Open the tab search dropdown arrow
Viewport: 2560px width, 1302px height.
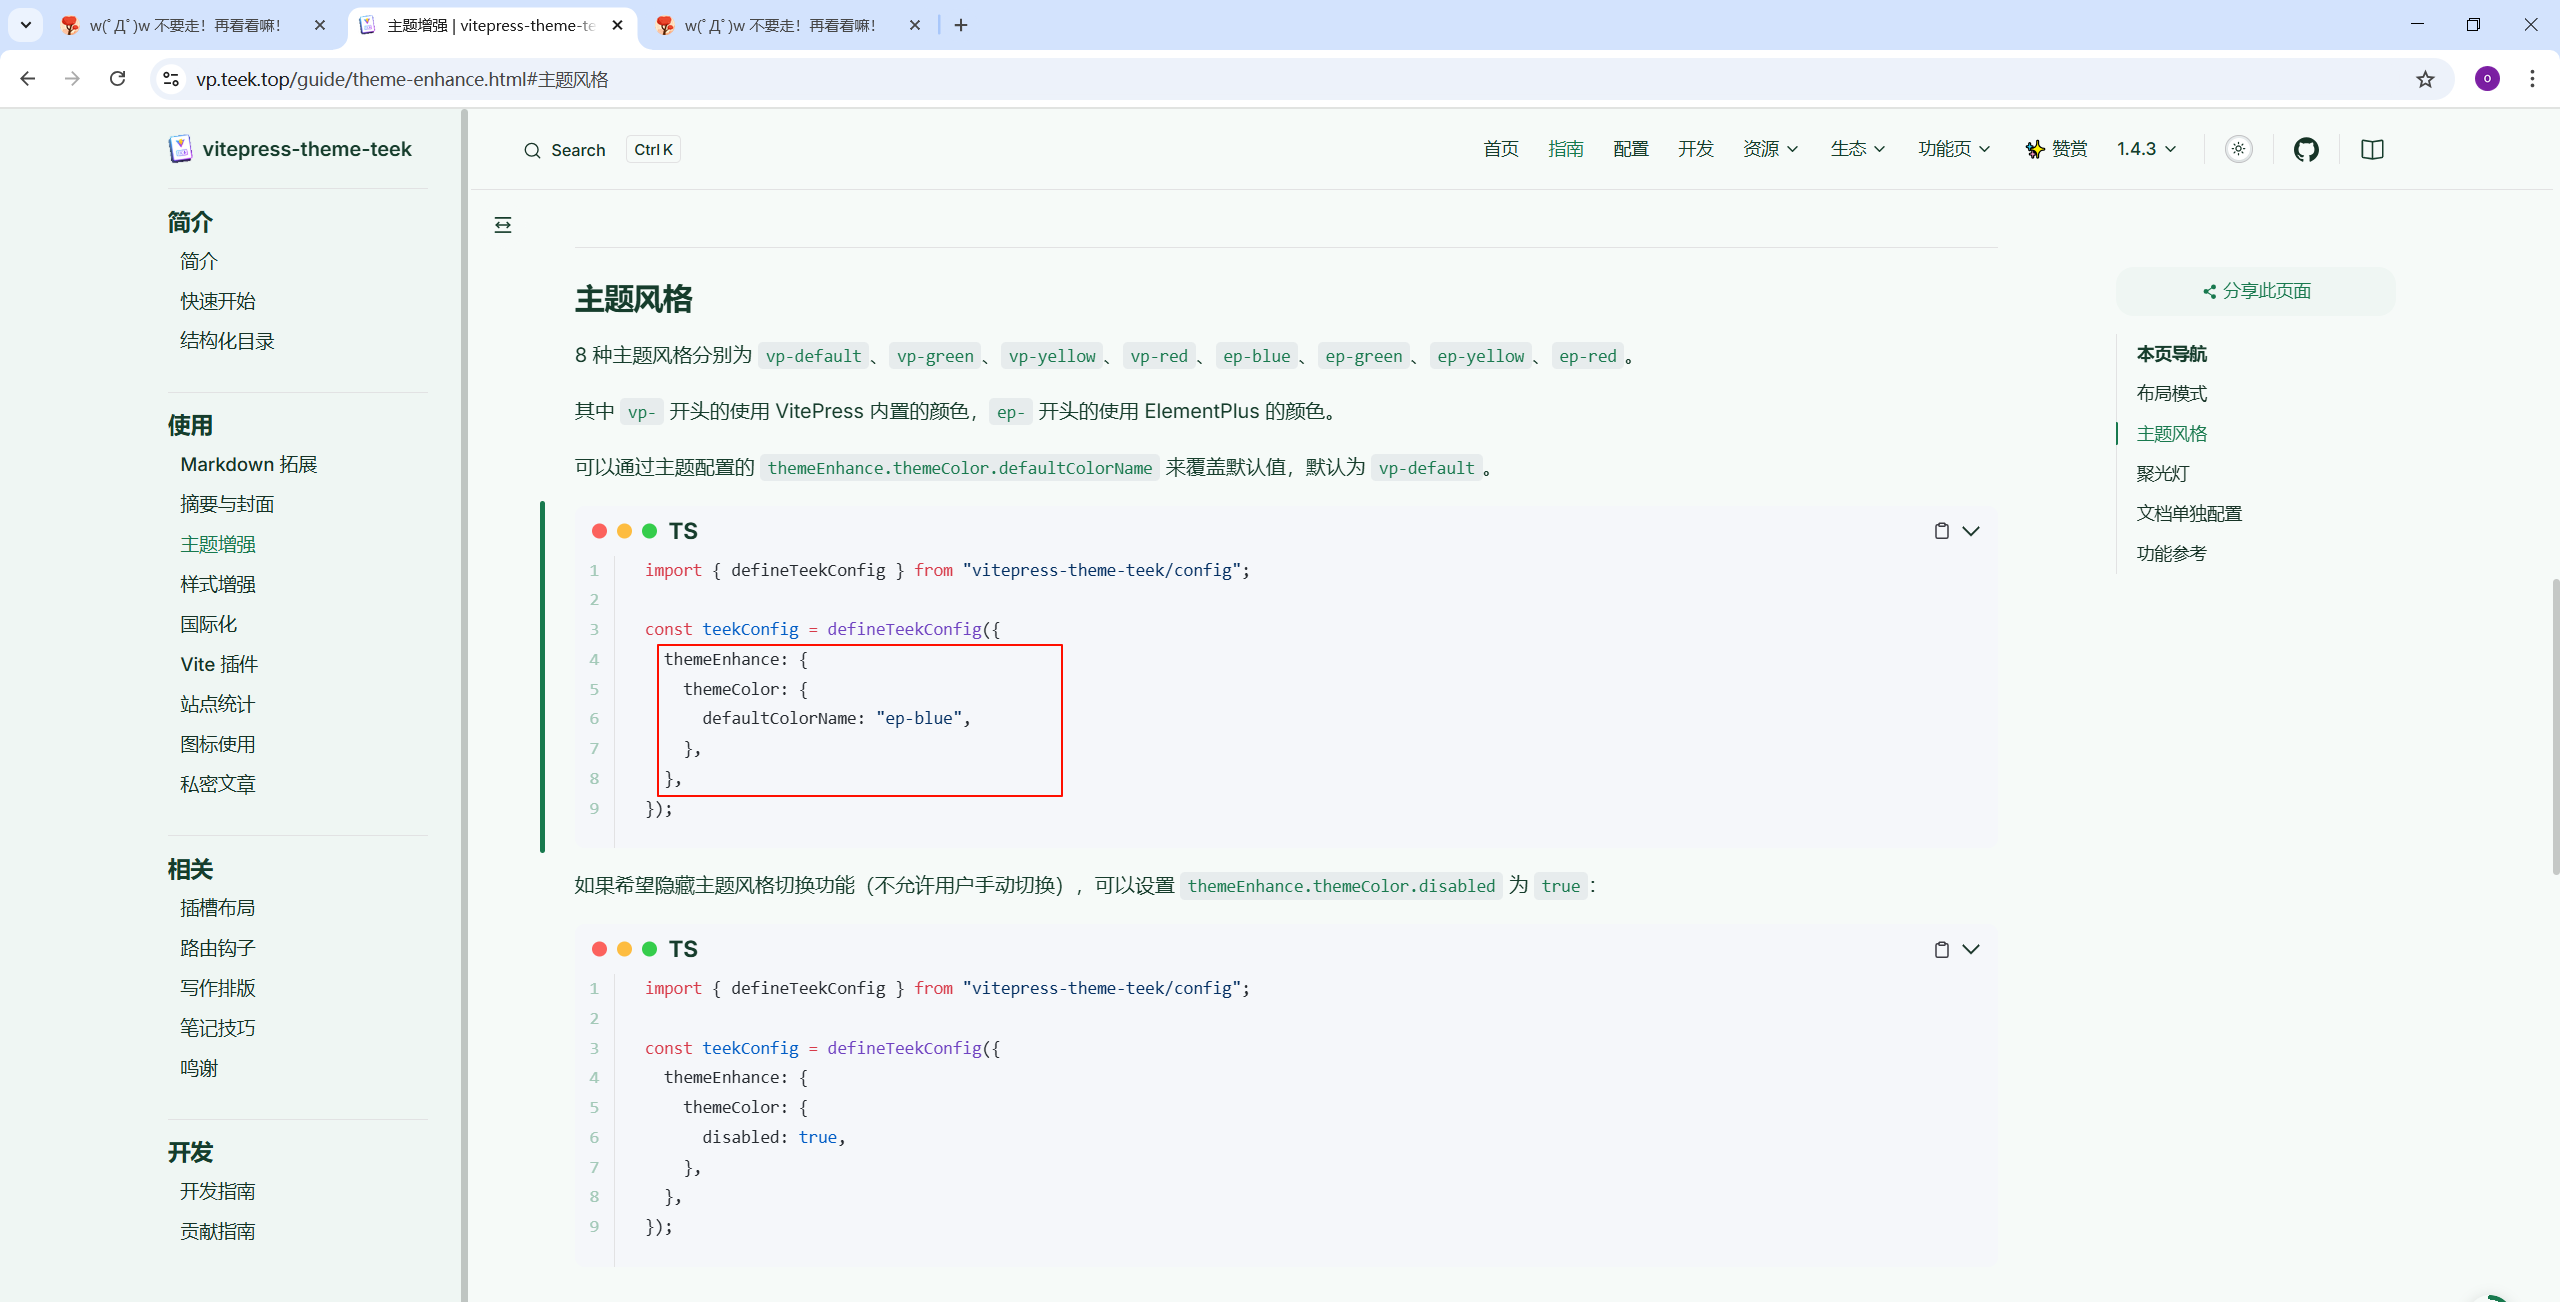tap(26, 25)
